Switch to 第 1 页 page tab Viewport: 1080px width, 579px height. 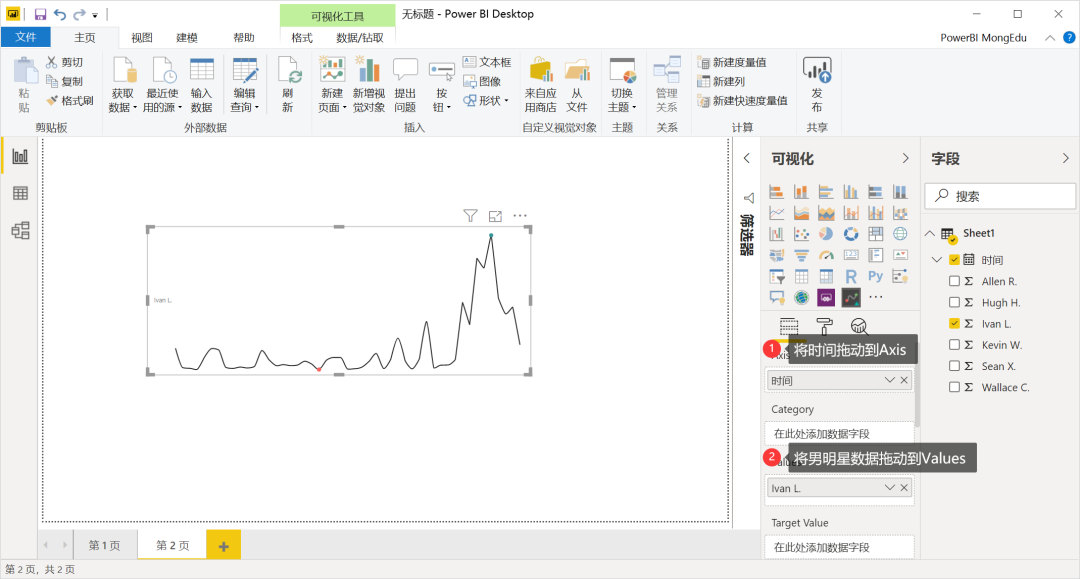tap(104, 545)
